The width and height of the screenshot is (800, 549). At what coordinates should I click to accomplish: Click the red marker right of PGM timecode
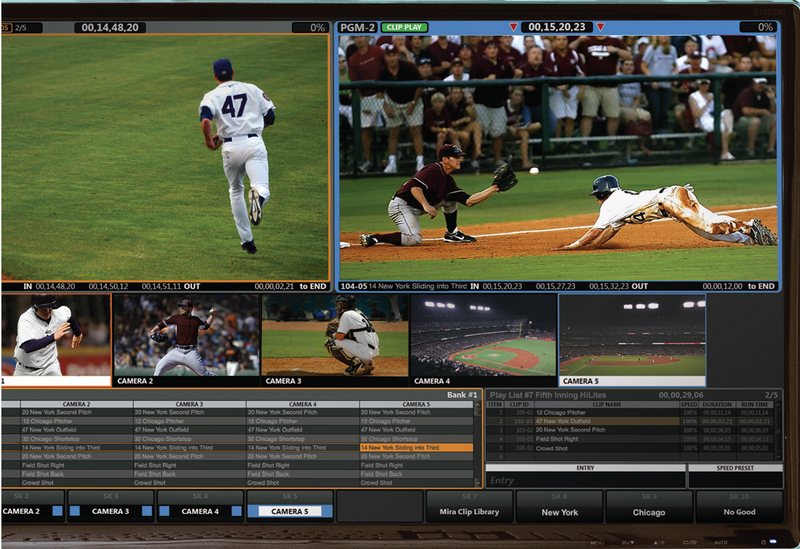point(599,27)
